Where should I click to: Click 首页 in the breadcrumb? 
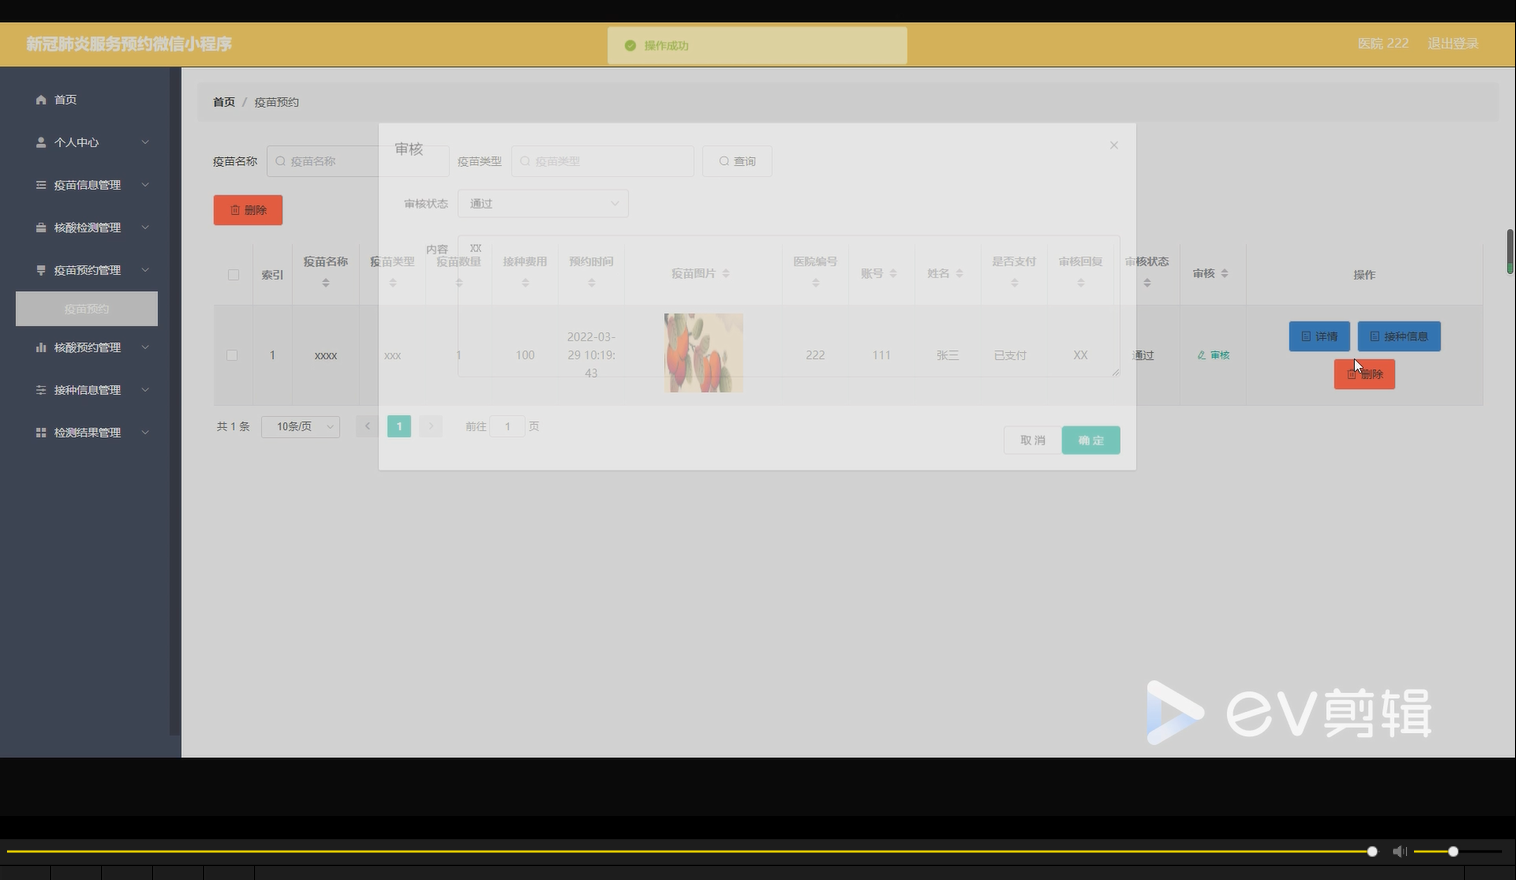point(224,102)
